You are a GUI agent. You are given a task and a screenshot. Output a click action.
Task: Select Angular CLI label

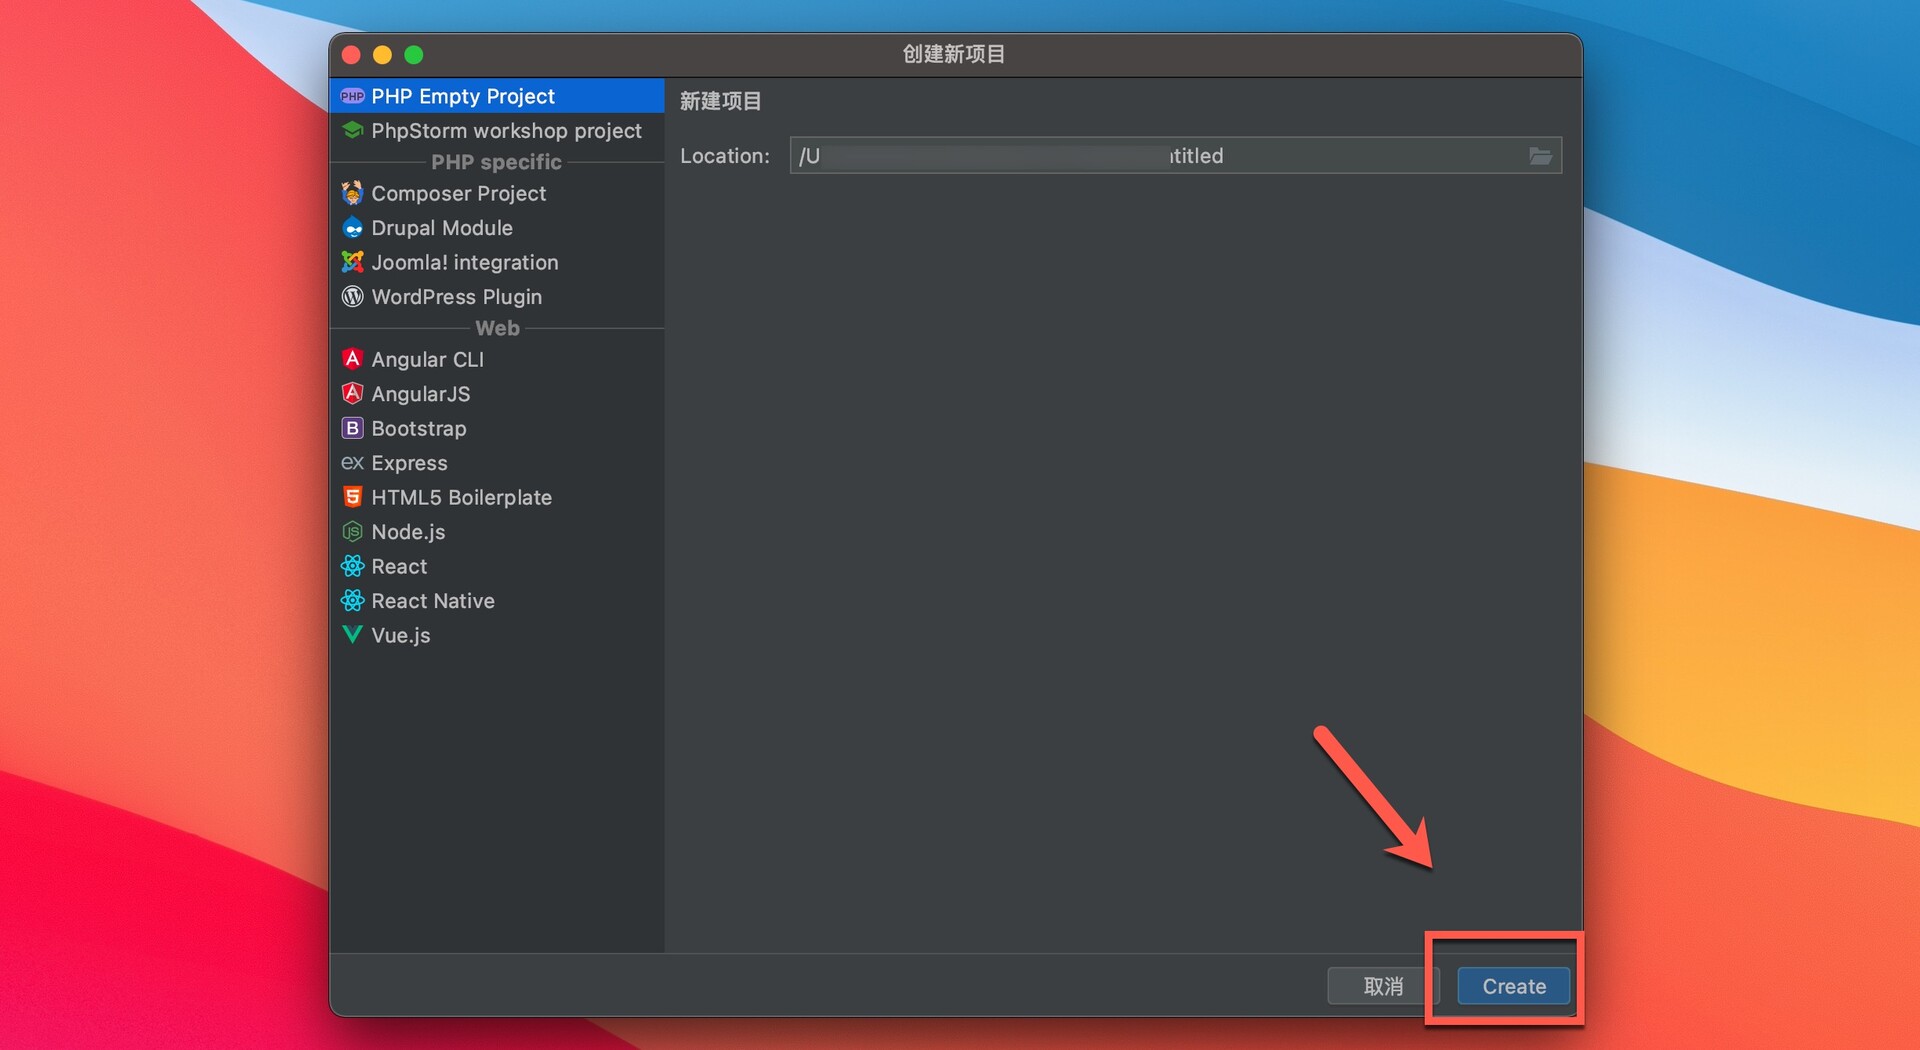click(x=428, y=359)
